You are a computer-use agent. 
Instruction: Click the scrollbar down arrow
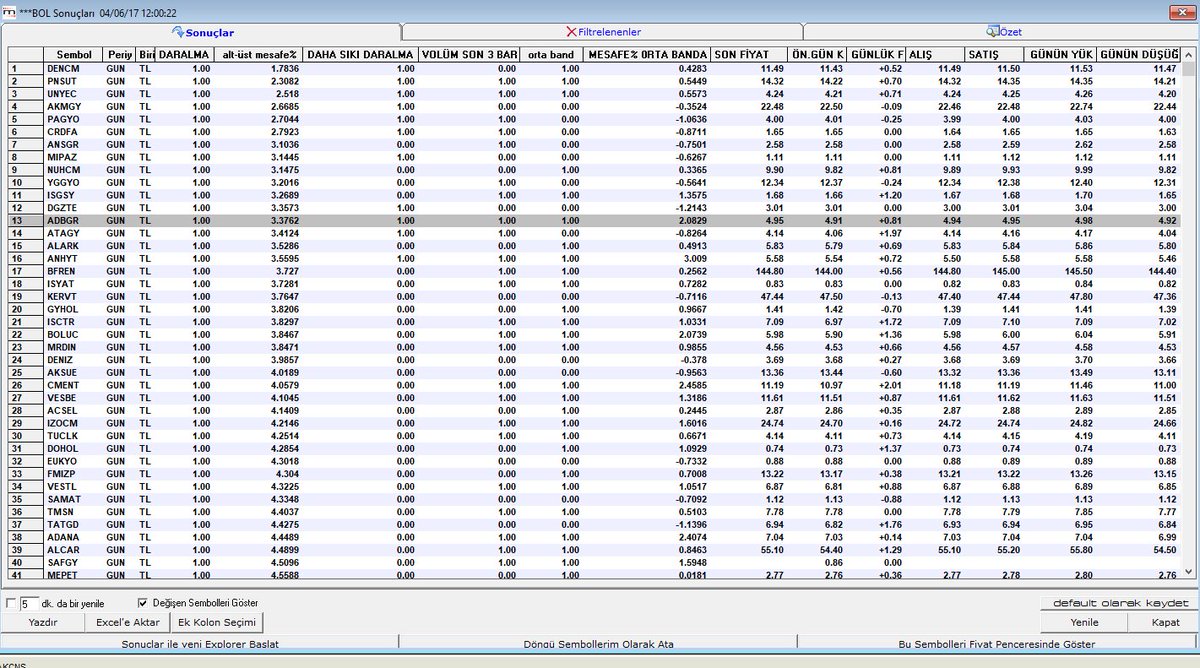pyautogui.click(x=1189, y=571)
